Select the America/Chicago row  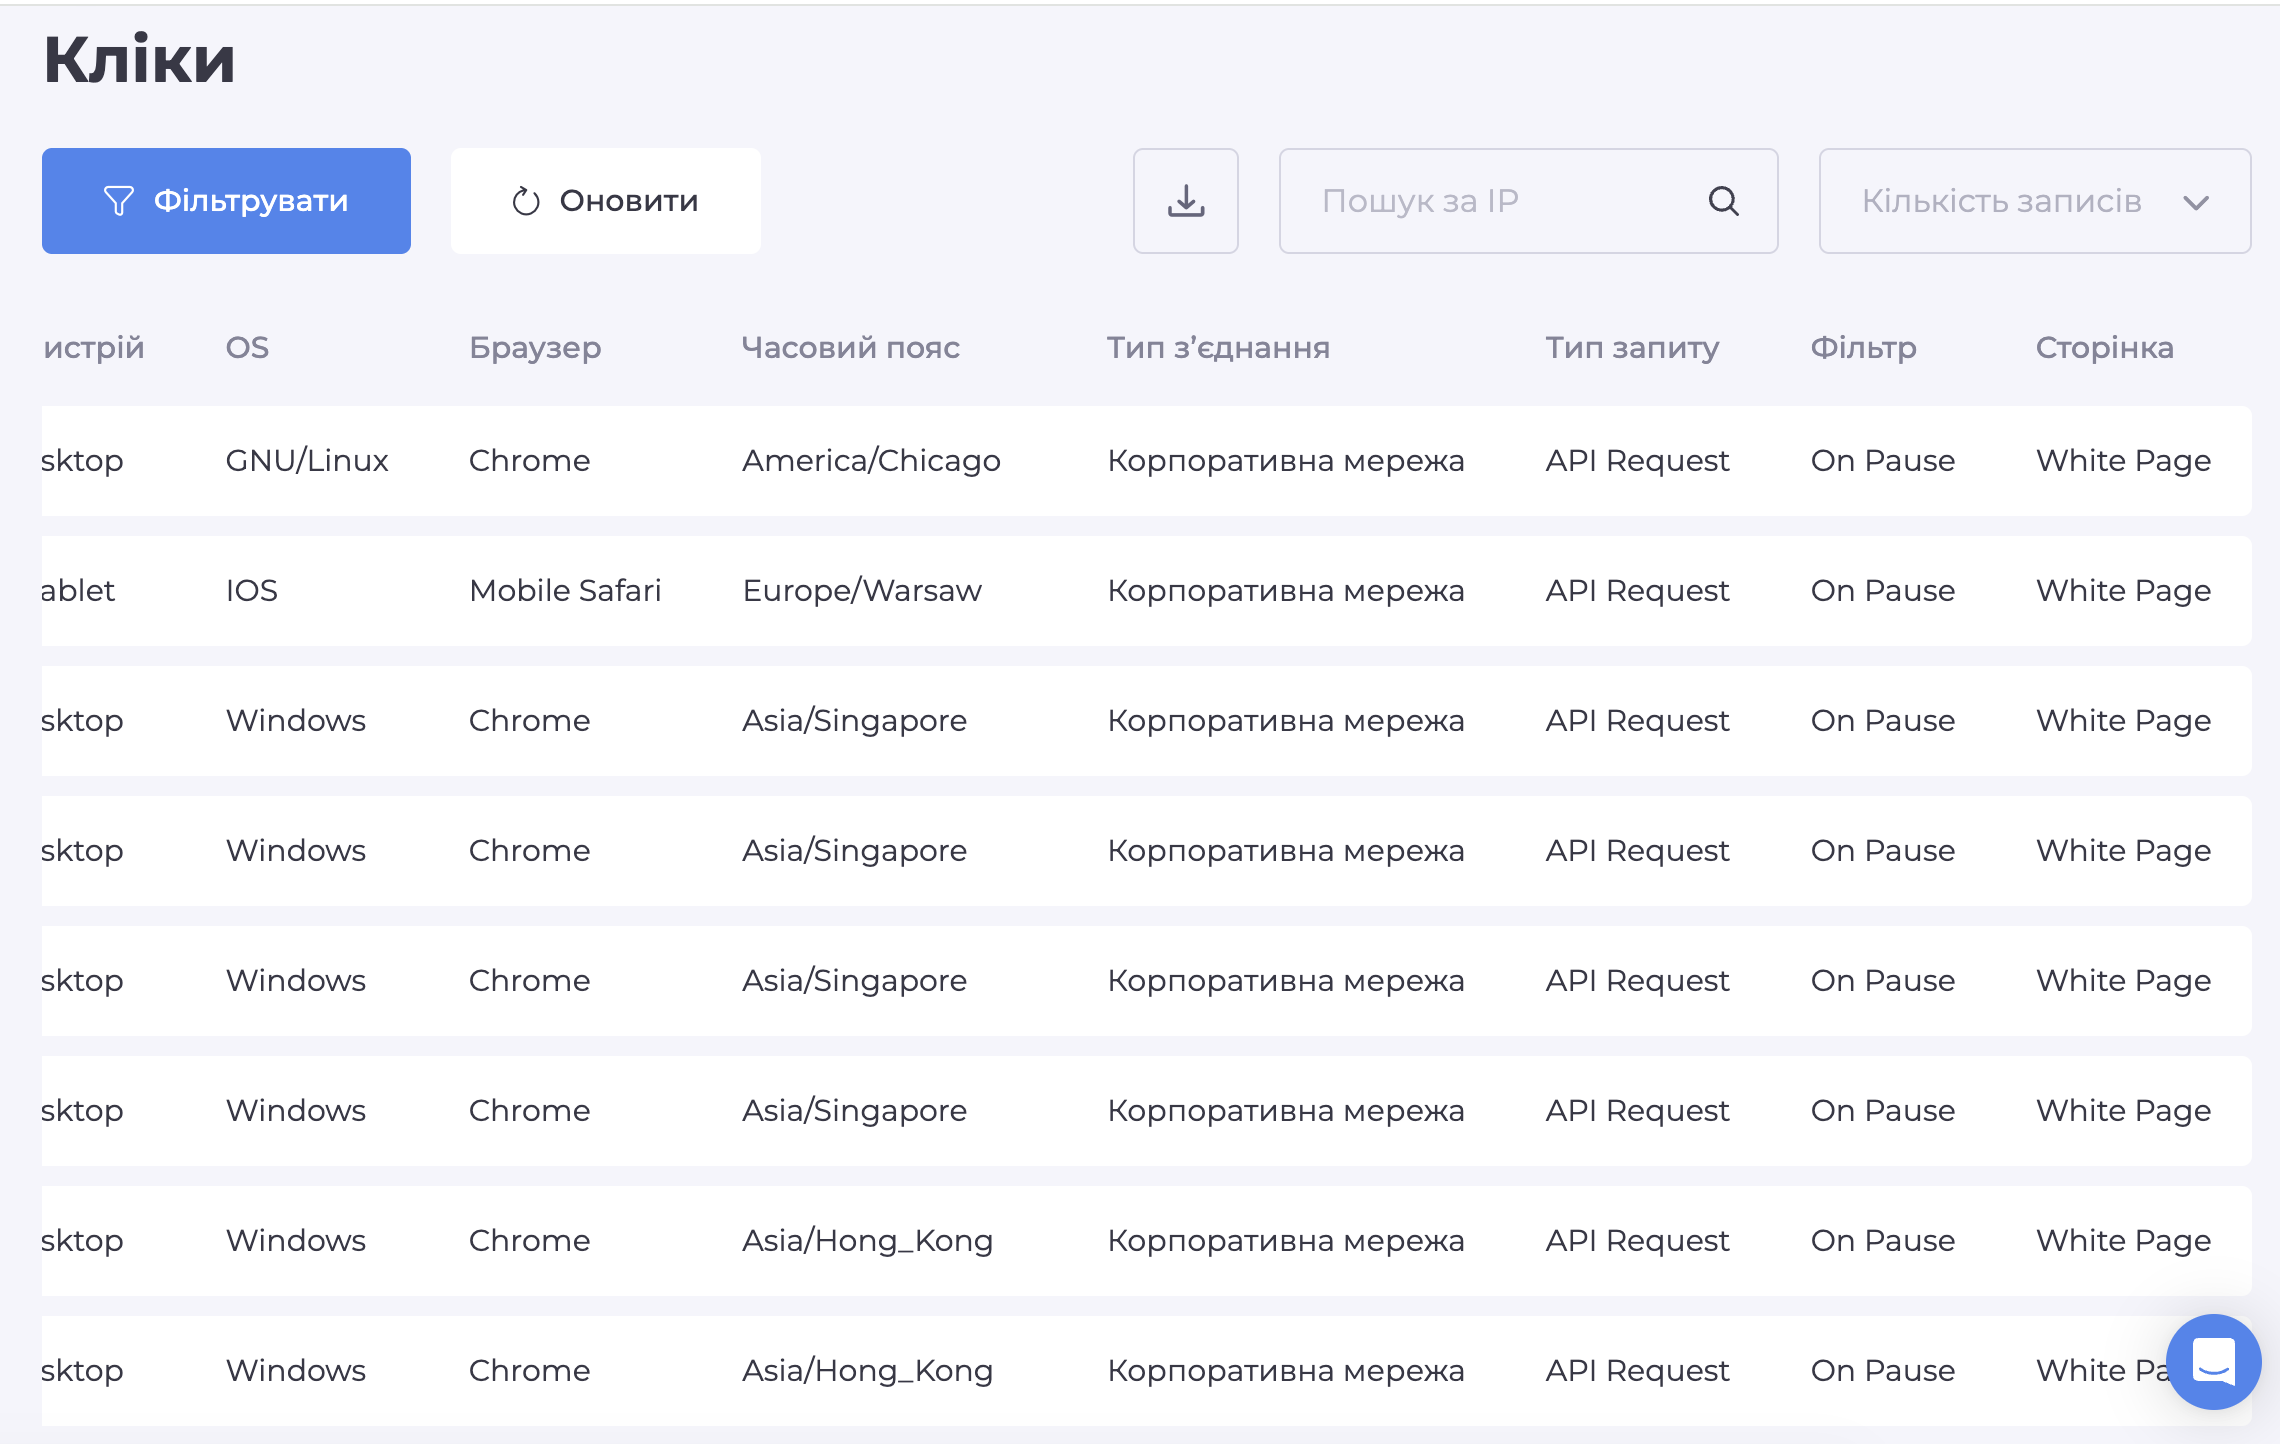click(x=871, y=461)
